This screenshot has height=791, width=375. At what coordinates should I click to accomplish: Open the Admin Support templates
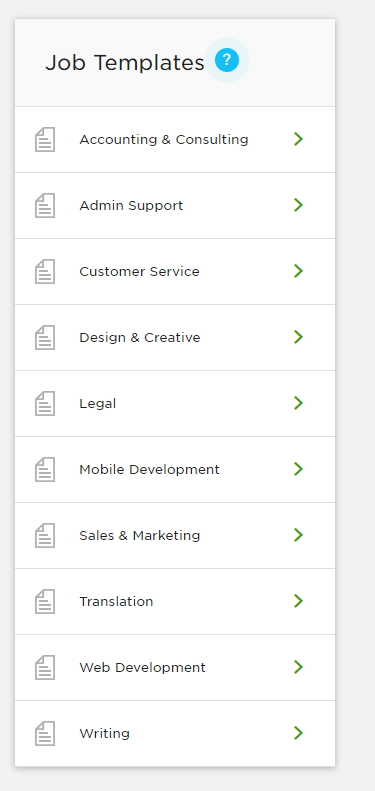point(175,205)
